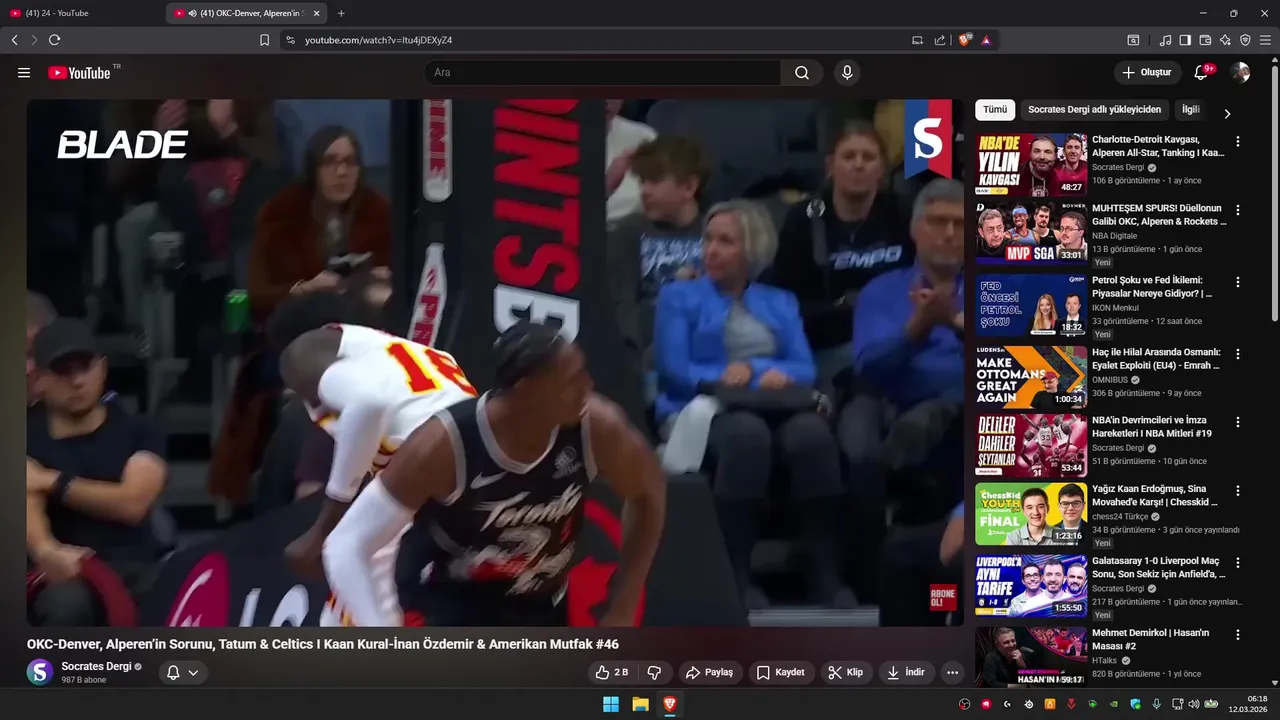This screenshot has height=720, width=1280.
Task: Dislike the video with thumbs-down
Action: point(654,673)
